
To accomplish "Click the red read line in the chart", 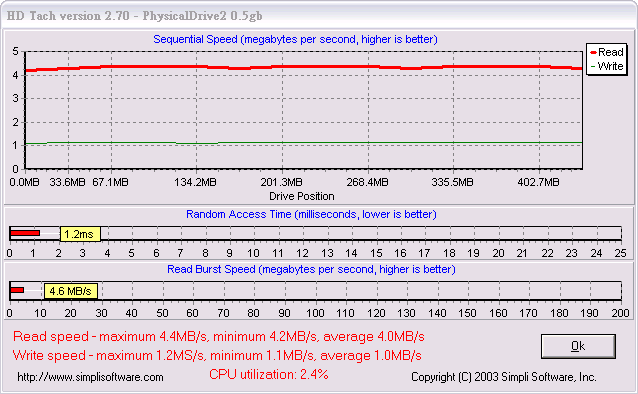I will coord(303,67).
